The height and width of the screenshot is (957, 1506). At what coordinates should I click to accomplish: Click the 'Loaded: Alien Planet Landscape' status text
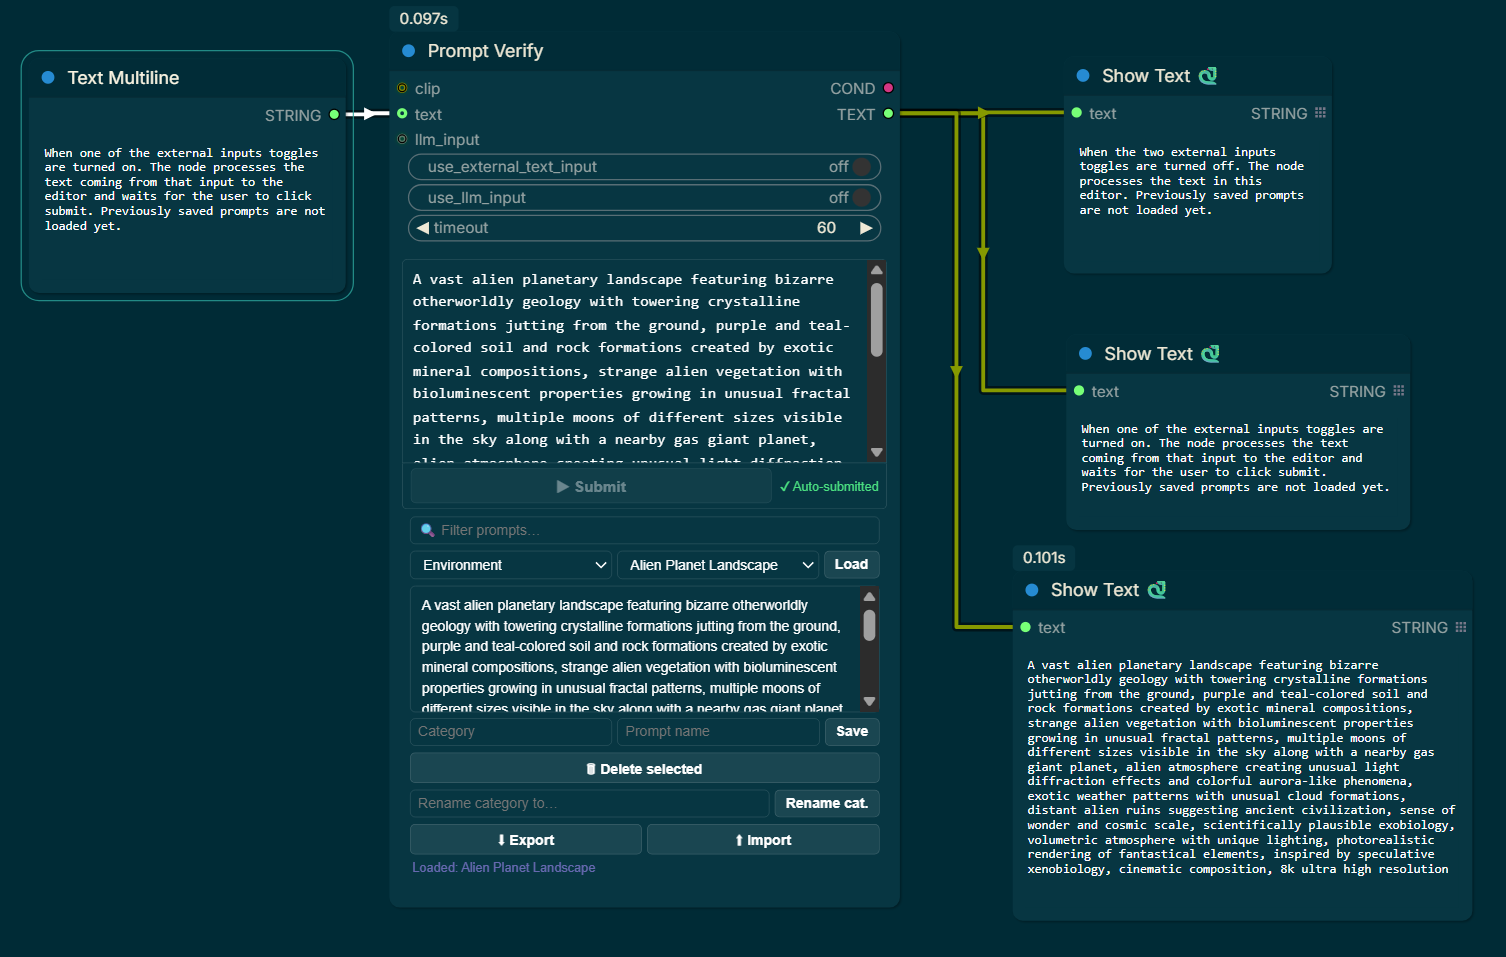point(503,867)
